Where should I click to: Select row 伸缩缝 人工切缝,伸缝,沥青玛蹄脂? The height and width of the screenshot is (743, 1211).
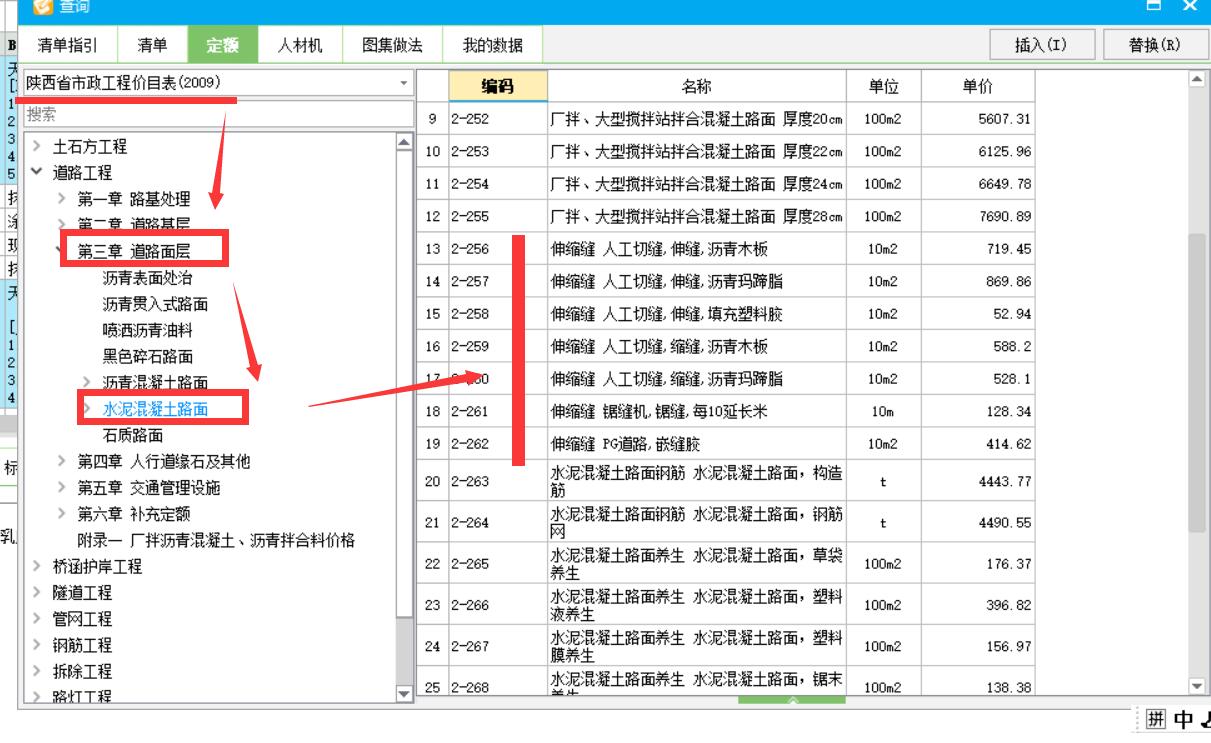696,282
